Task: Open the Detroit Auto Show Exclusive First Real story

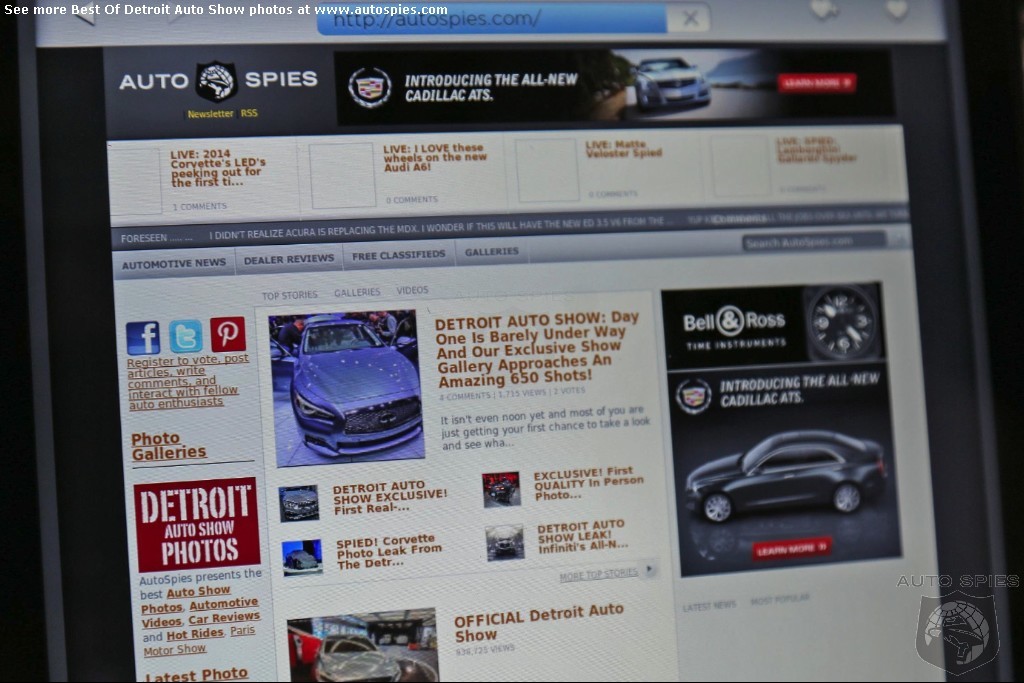Action: tap(390, 498)
